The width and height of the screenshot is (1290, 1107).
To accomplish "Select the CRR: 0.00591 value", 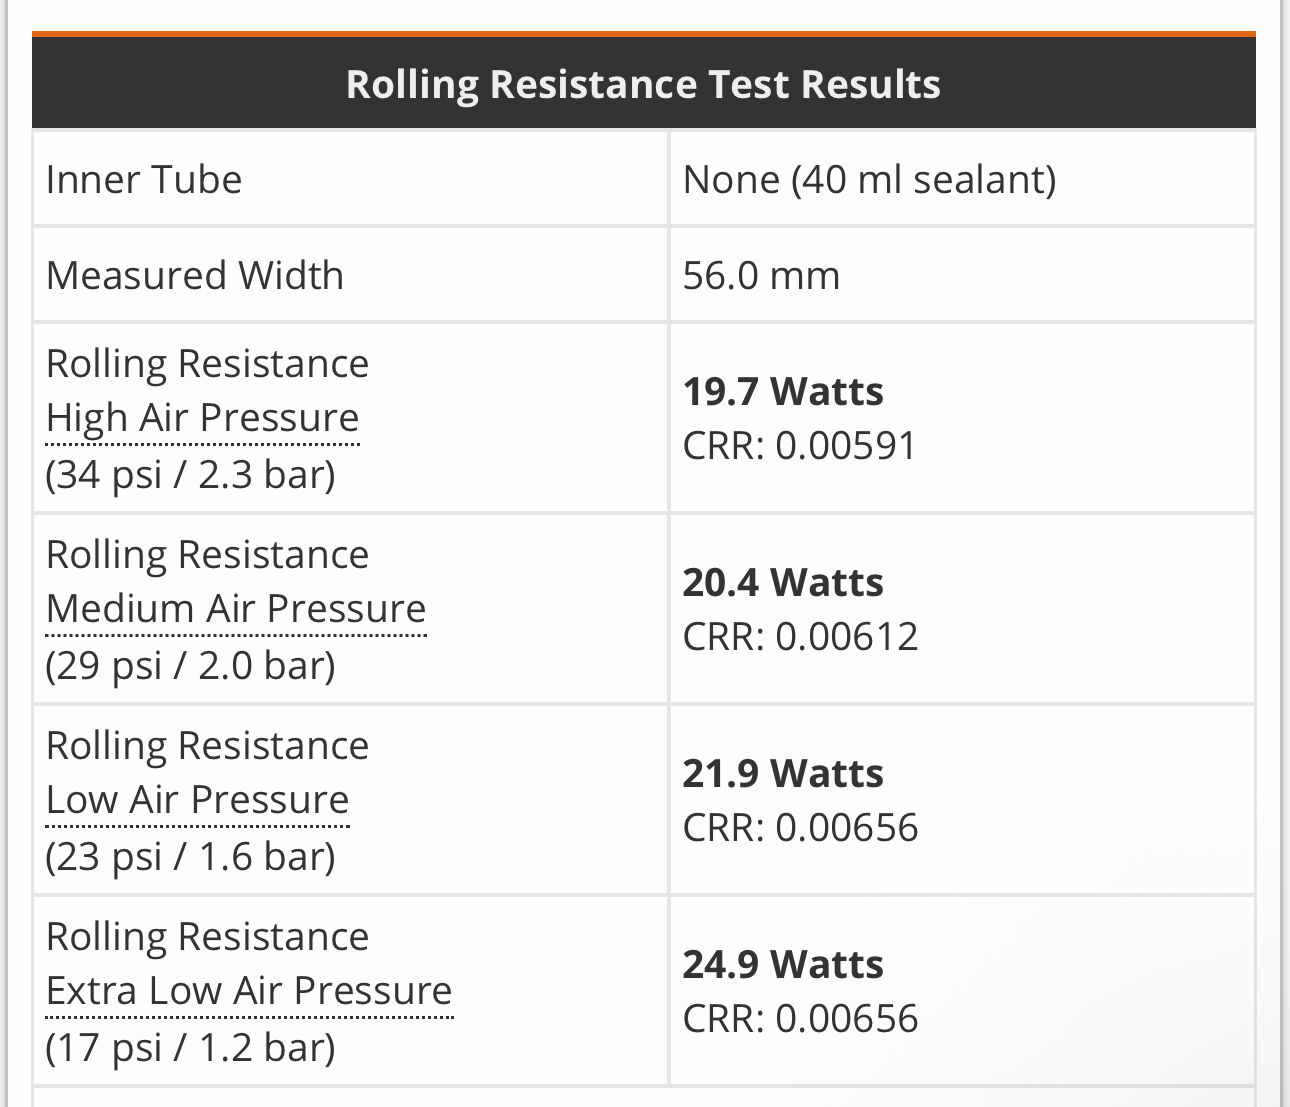I will (799, 446).
